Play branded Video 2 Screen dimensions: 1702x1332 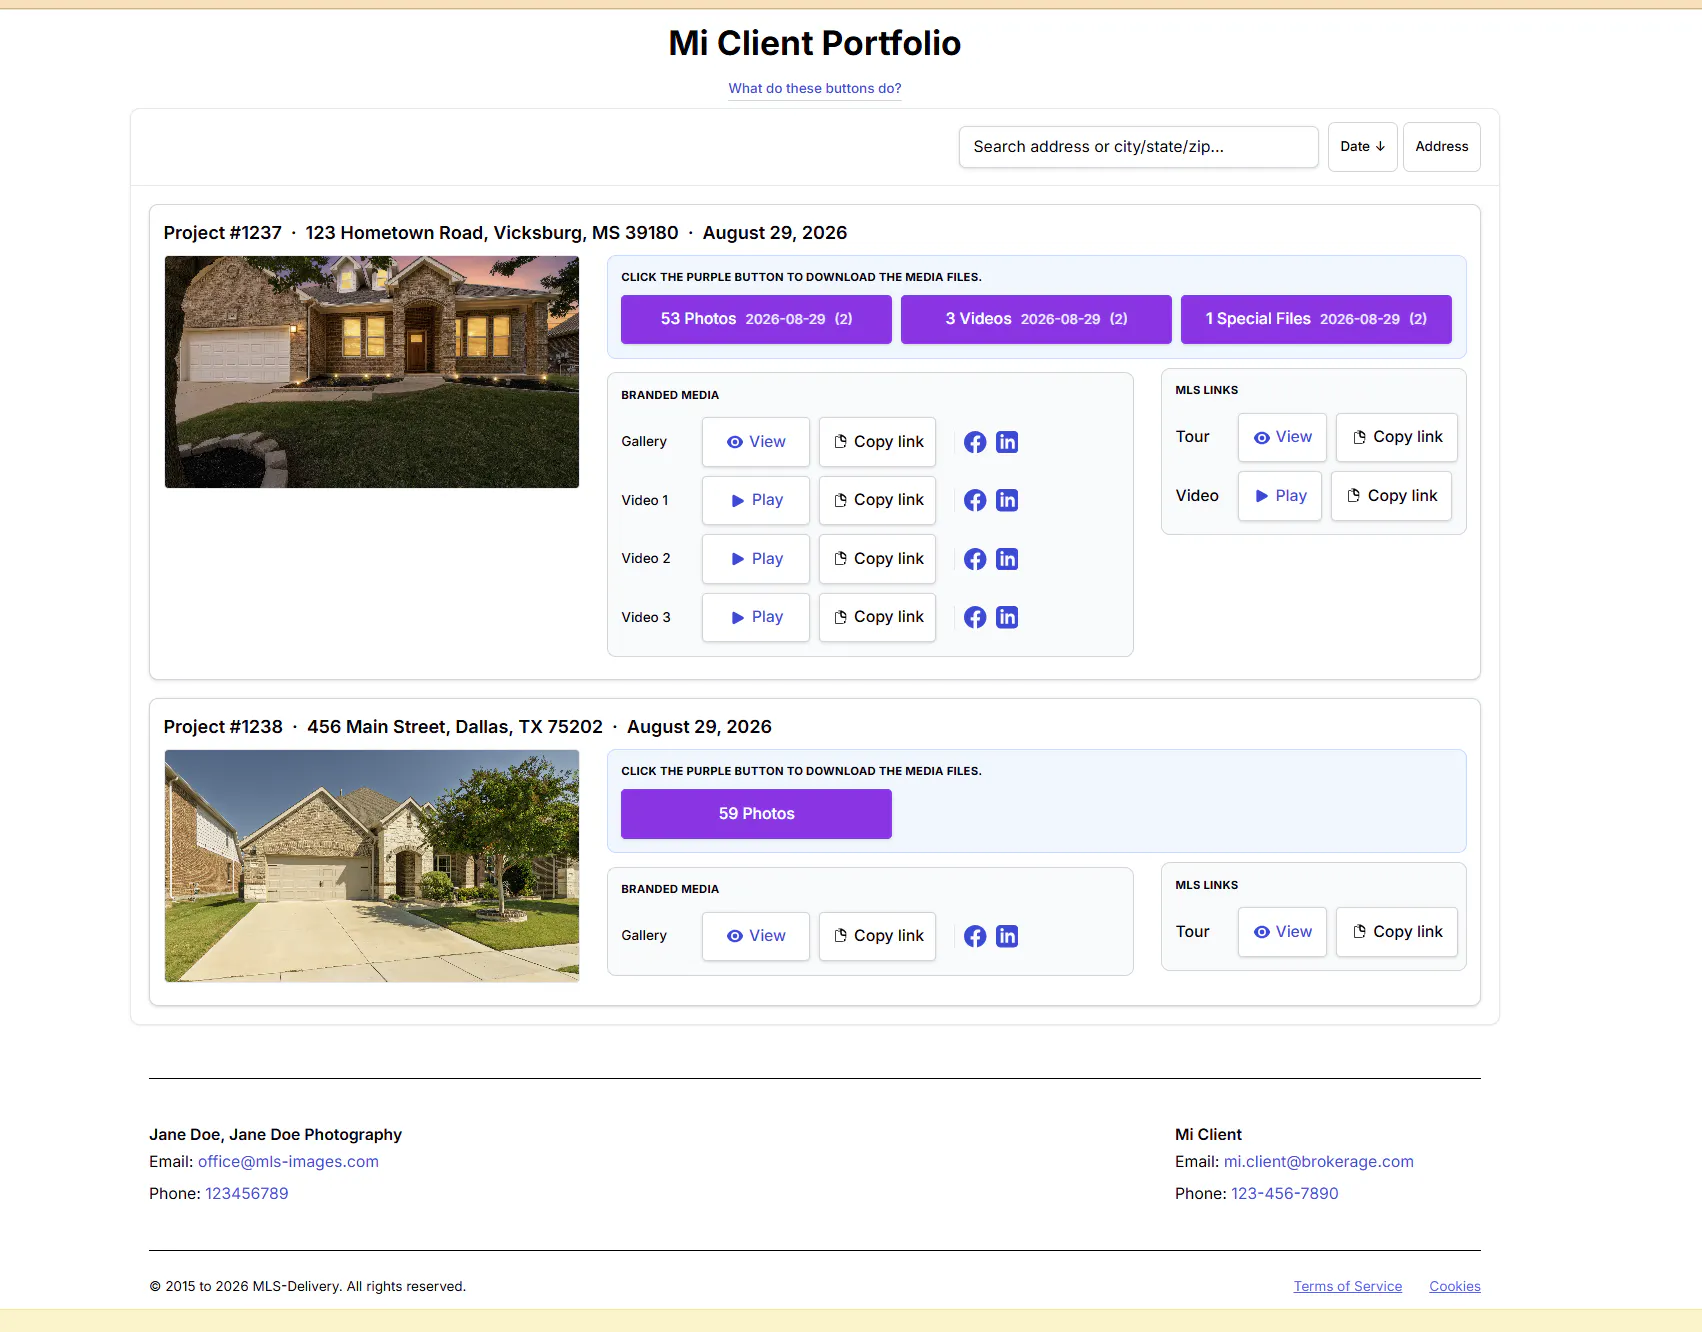pos(756,559)
